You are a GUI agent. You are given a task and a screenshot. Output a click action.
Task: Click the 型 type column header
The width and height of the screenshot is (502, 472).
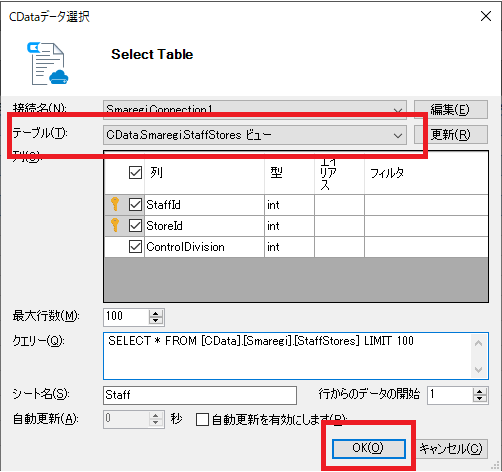coord(290,173)
